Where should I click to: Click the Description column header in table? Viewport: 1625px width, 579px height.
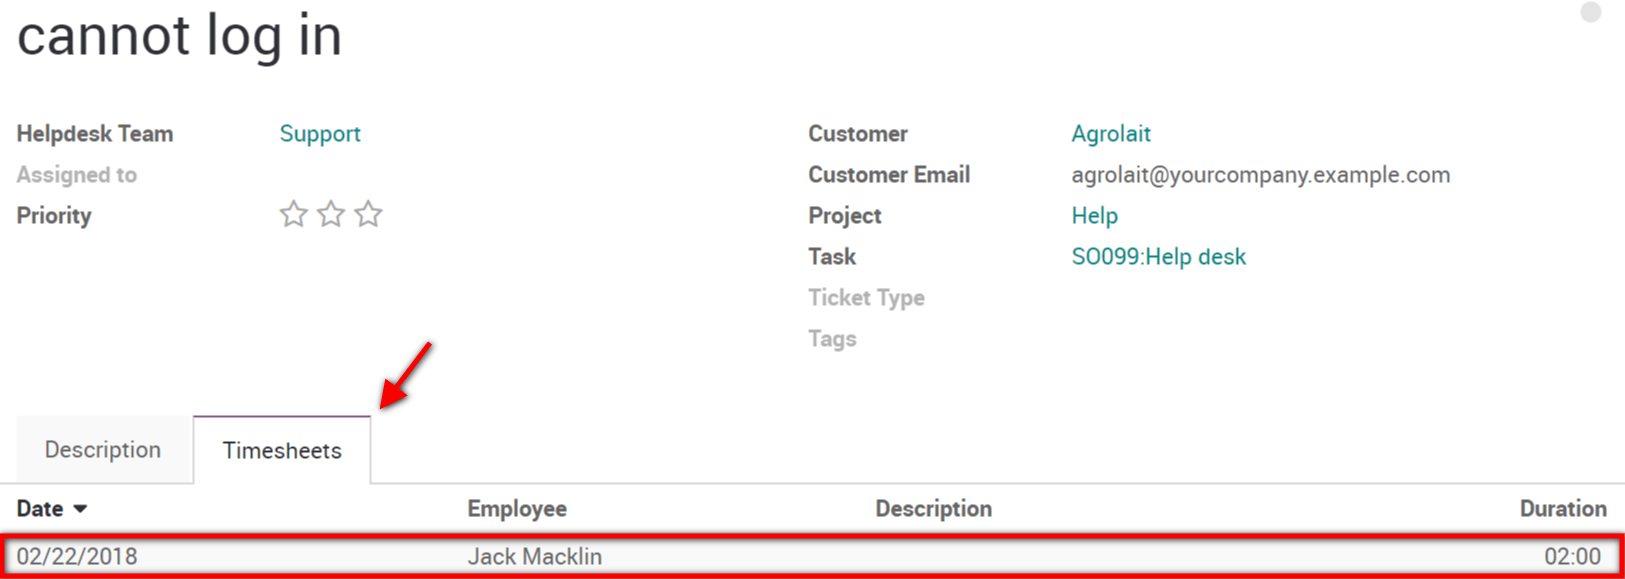933,509
